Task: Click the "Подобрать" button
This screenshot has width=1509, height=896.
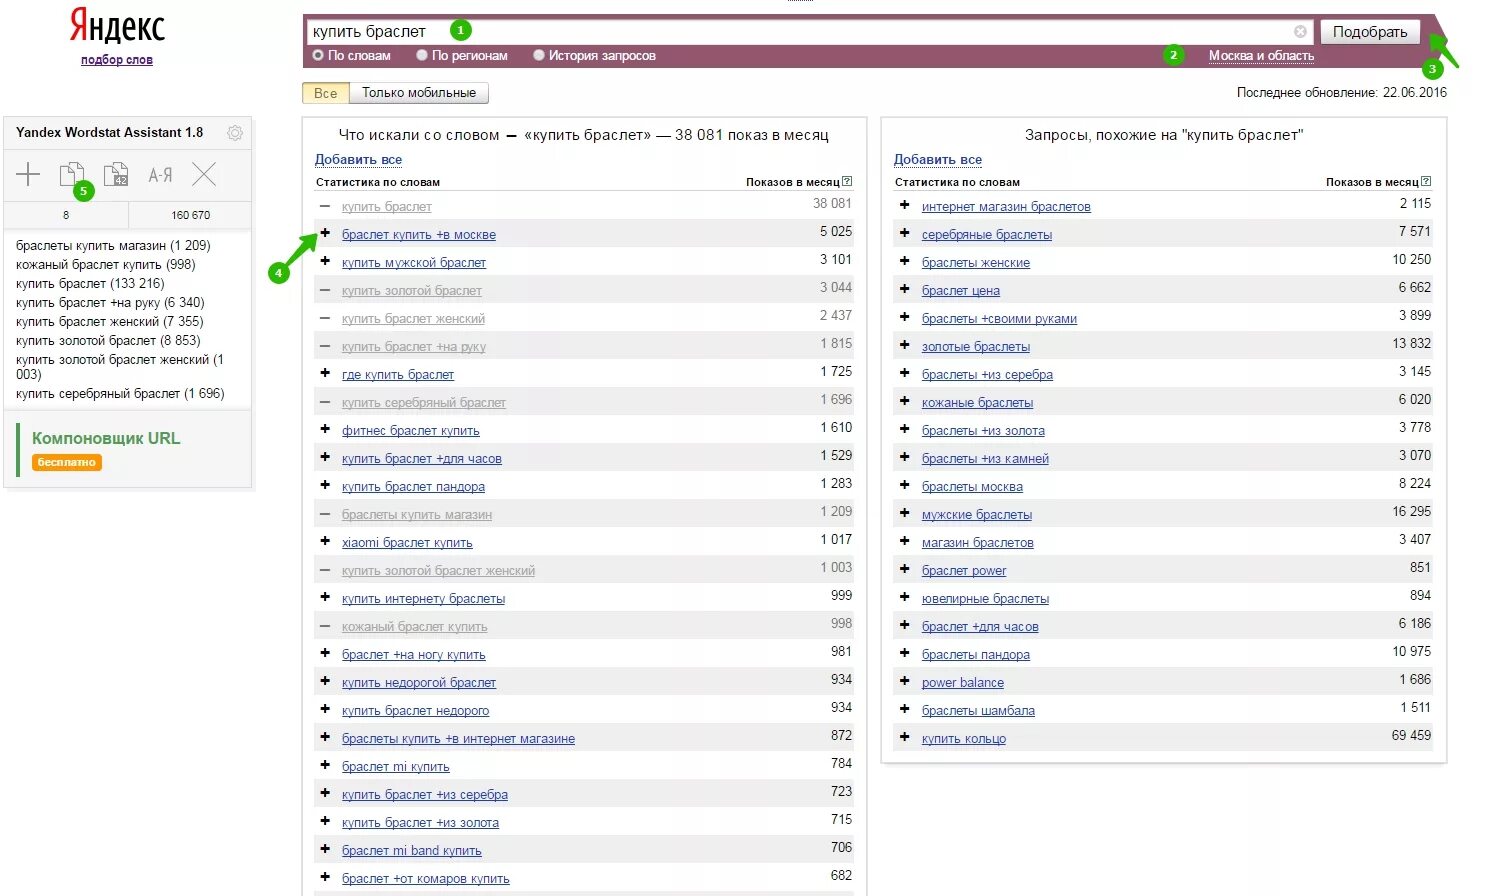Action: (1370, 32)
